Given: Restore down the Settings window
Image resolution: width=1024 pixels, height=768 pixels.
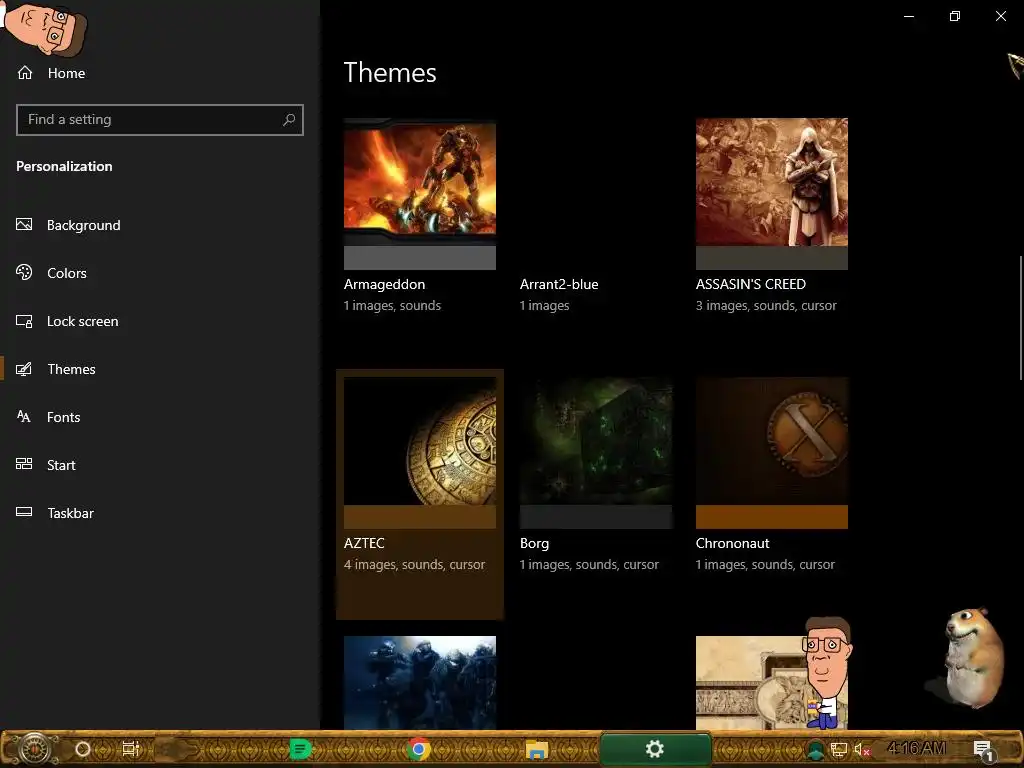Looking at the screenshot, I should point(955,16).
